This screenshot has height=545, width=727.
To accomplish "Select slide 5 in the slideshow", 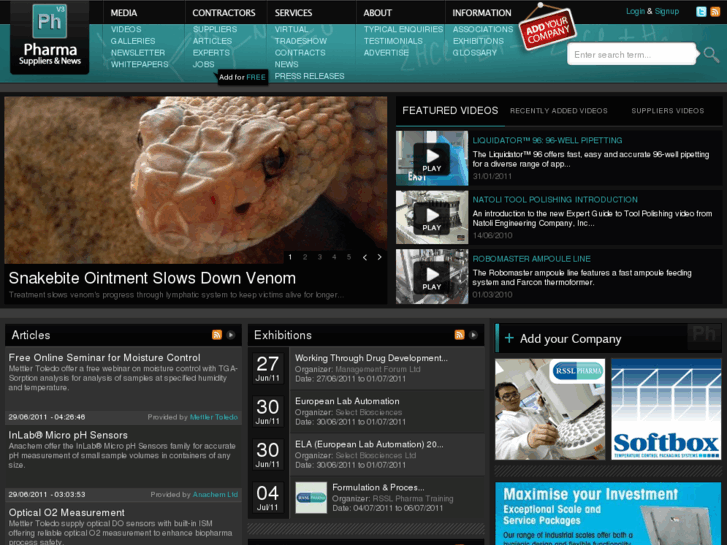I will coord(349,257).
